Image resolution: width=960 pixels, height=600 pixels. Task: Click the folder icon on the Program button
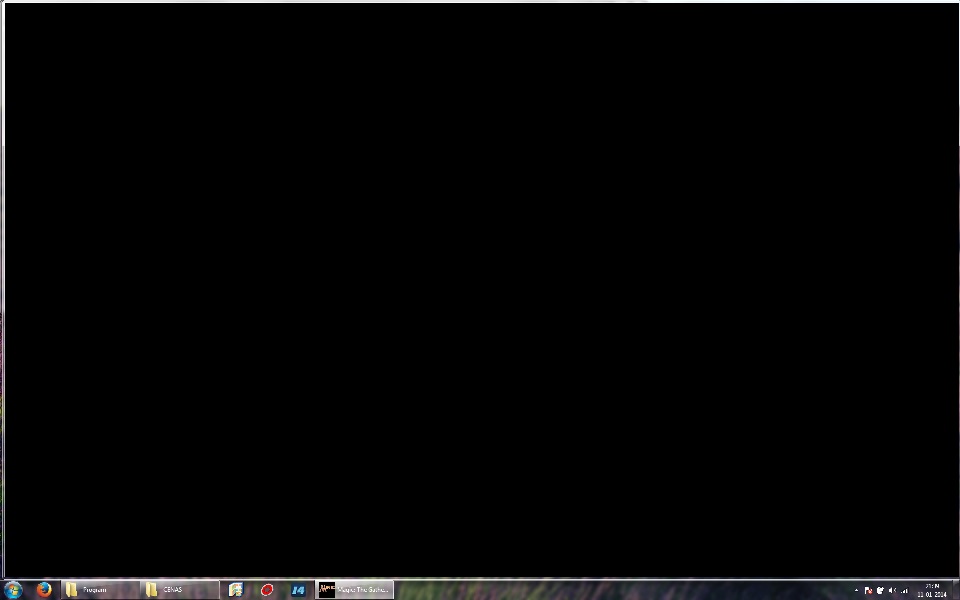pos(72,590)
